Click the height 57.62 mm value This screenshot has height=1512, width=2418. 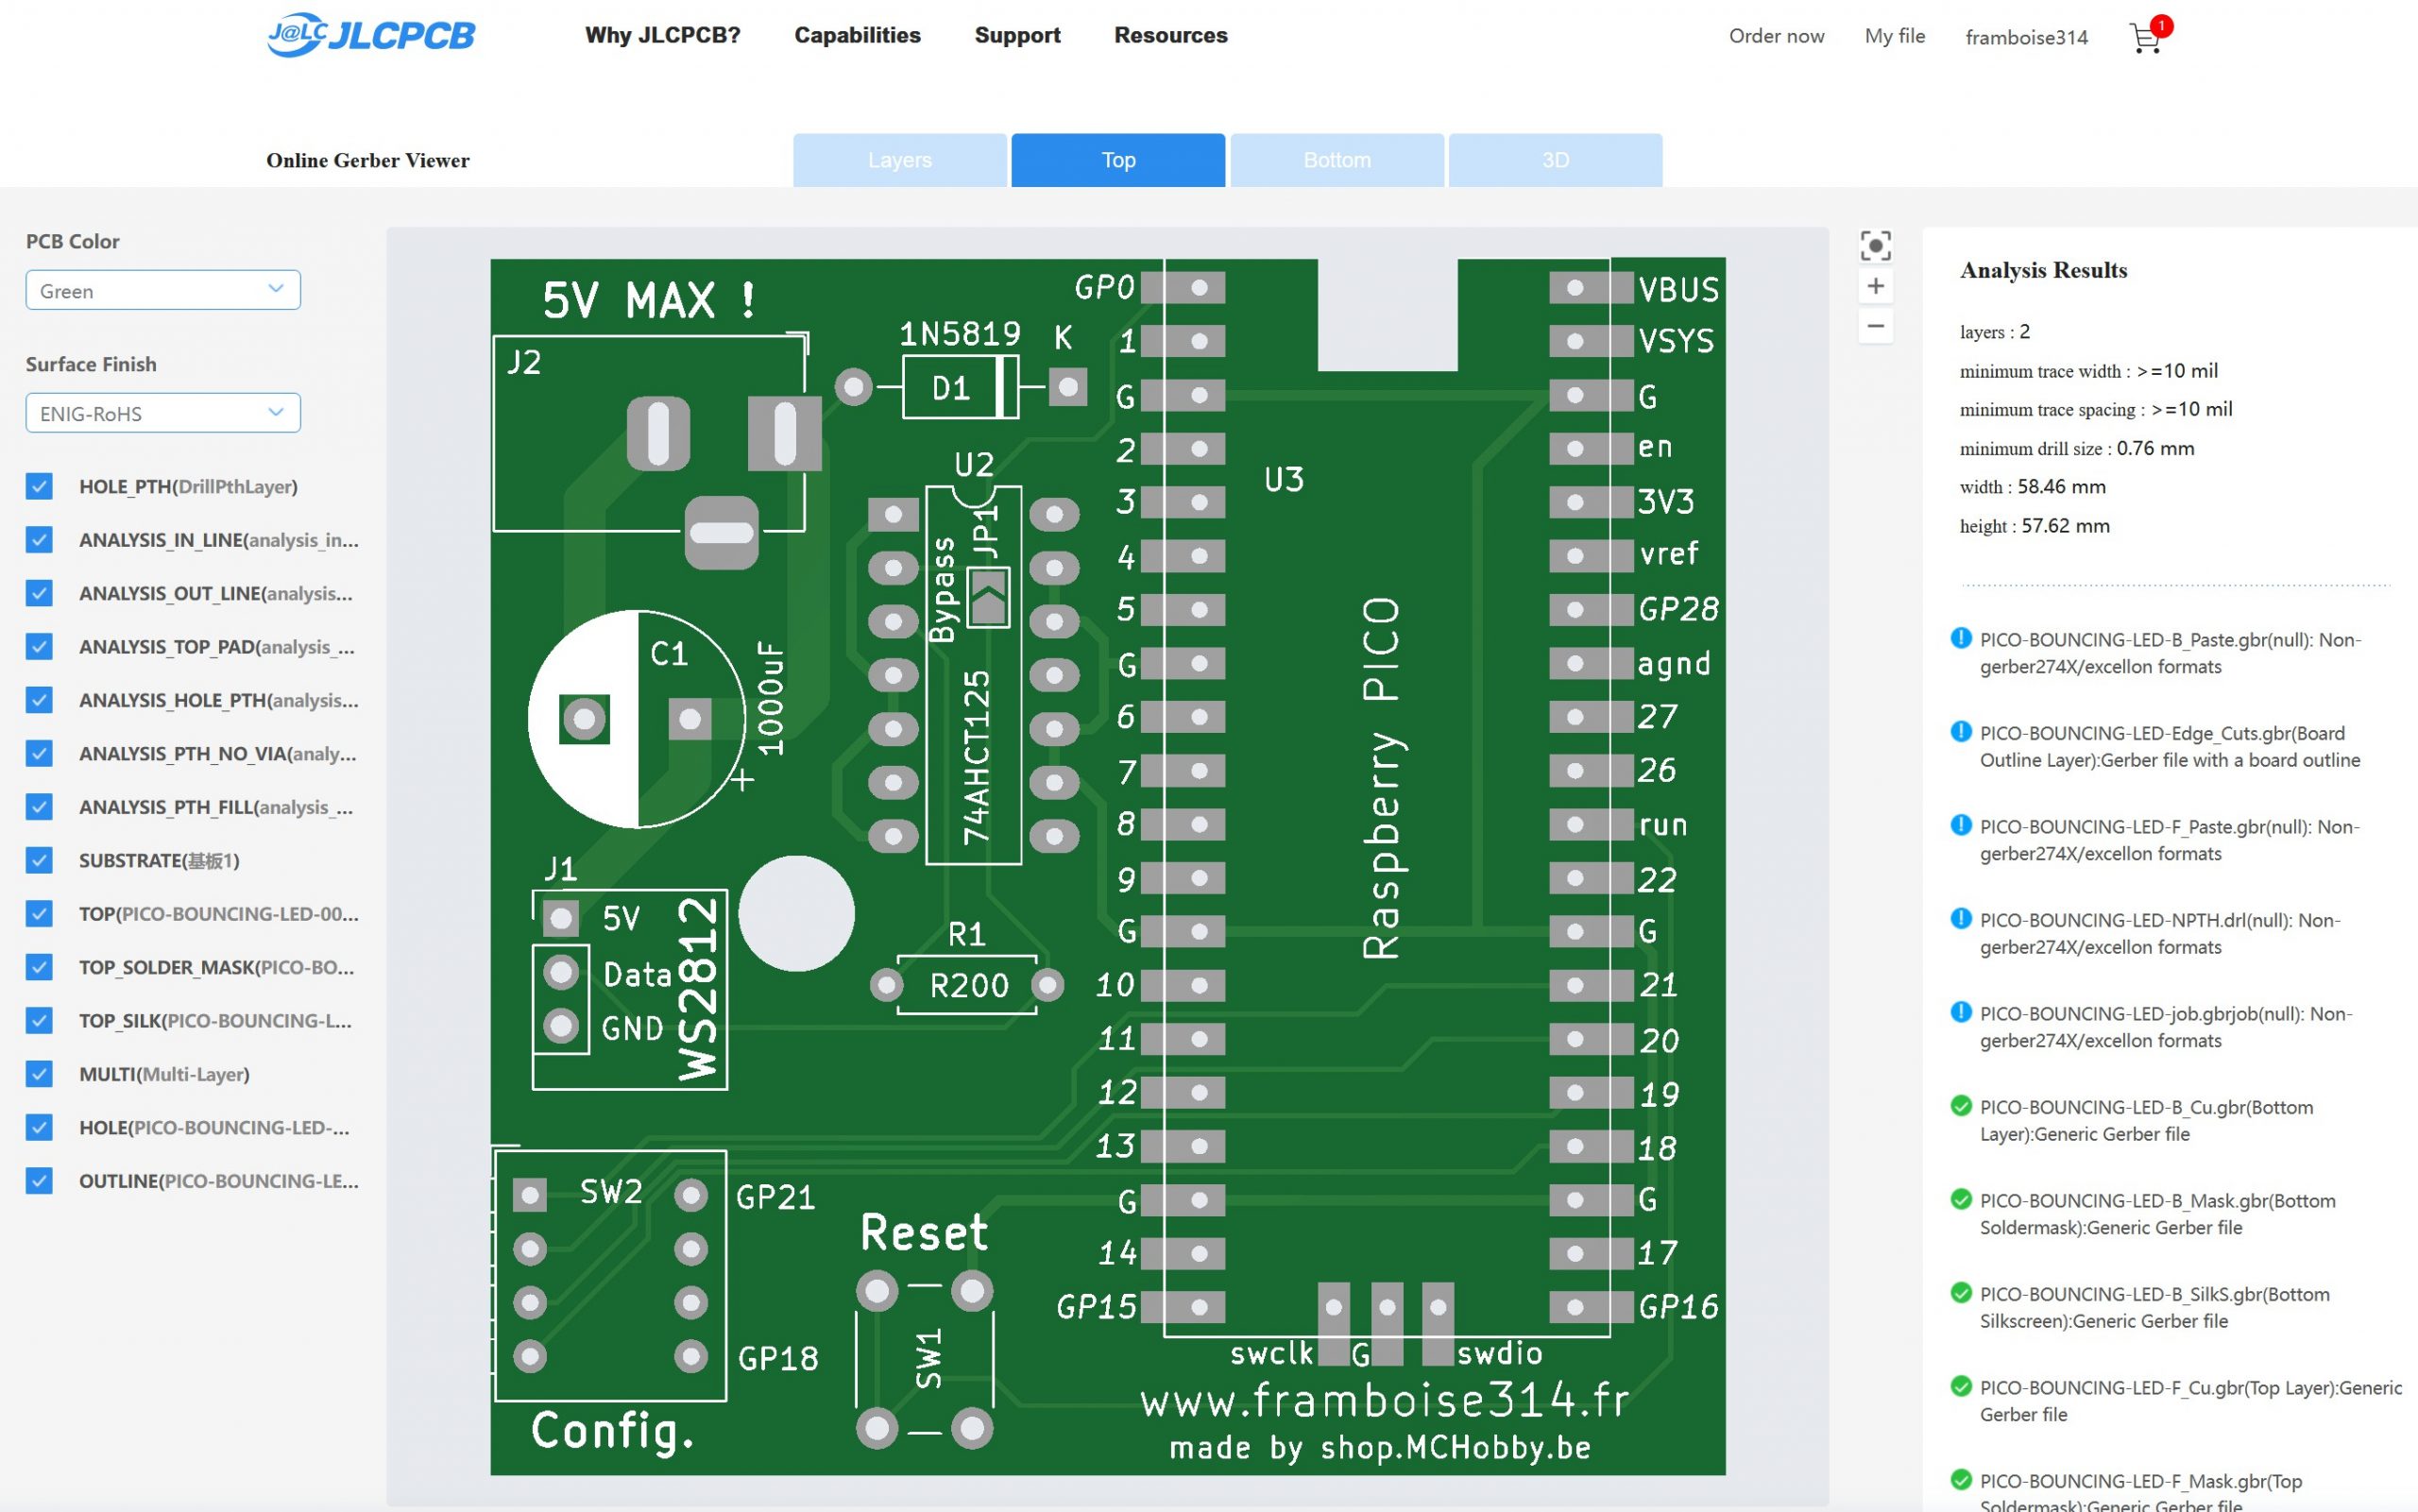click(2065, 526)
